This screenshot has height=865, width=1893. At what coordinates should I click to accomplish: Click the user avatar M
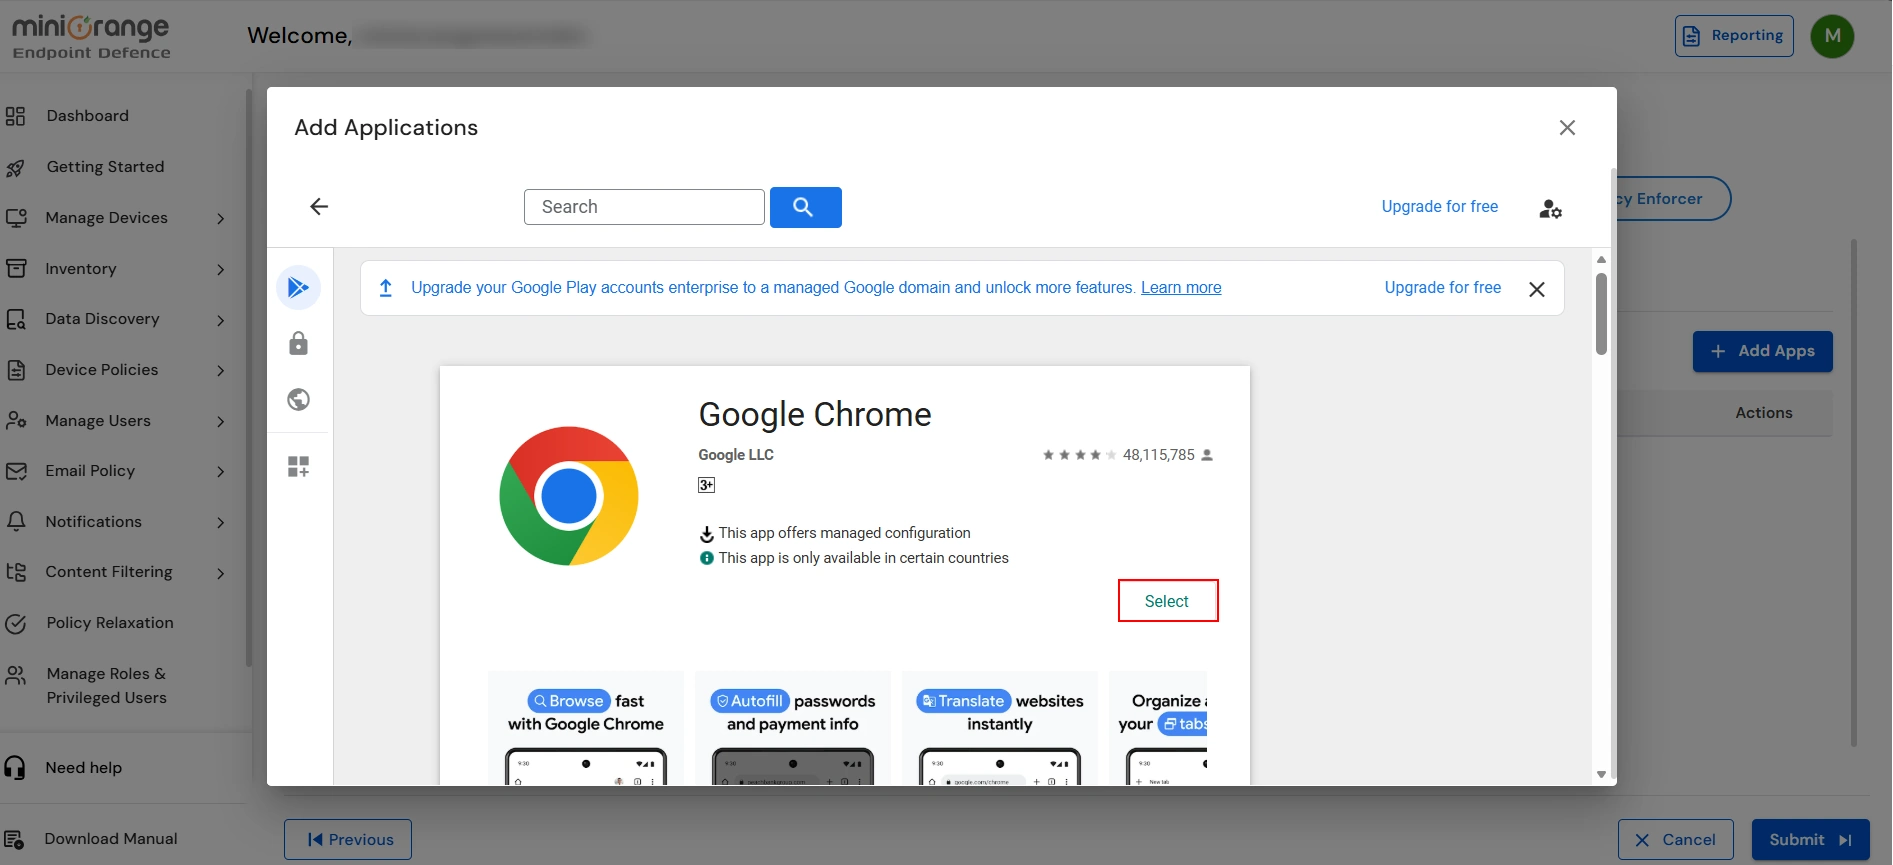coord(1832,36)
